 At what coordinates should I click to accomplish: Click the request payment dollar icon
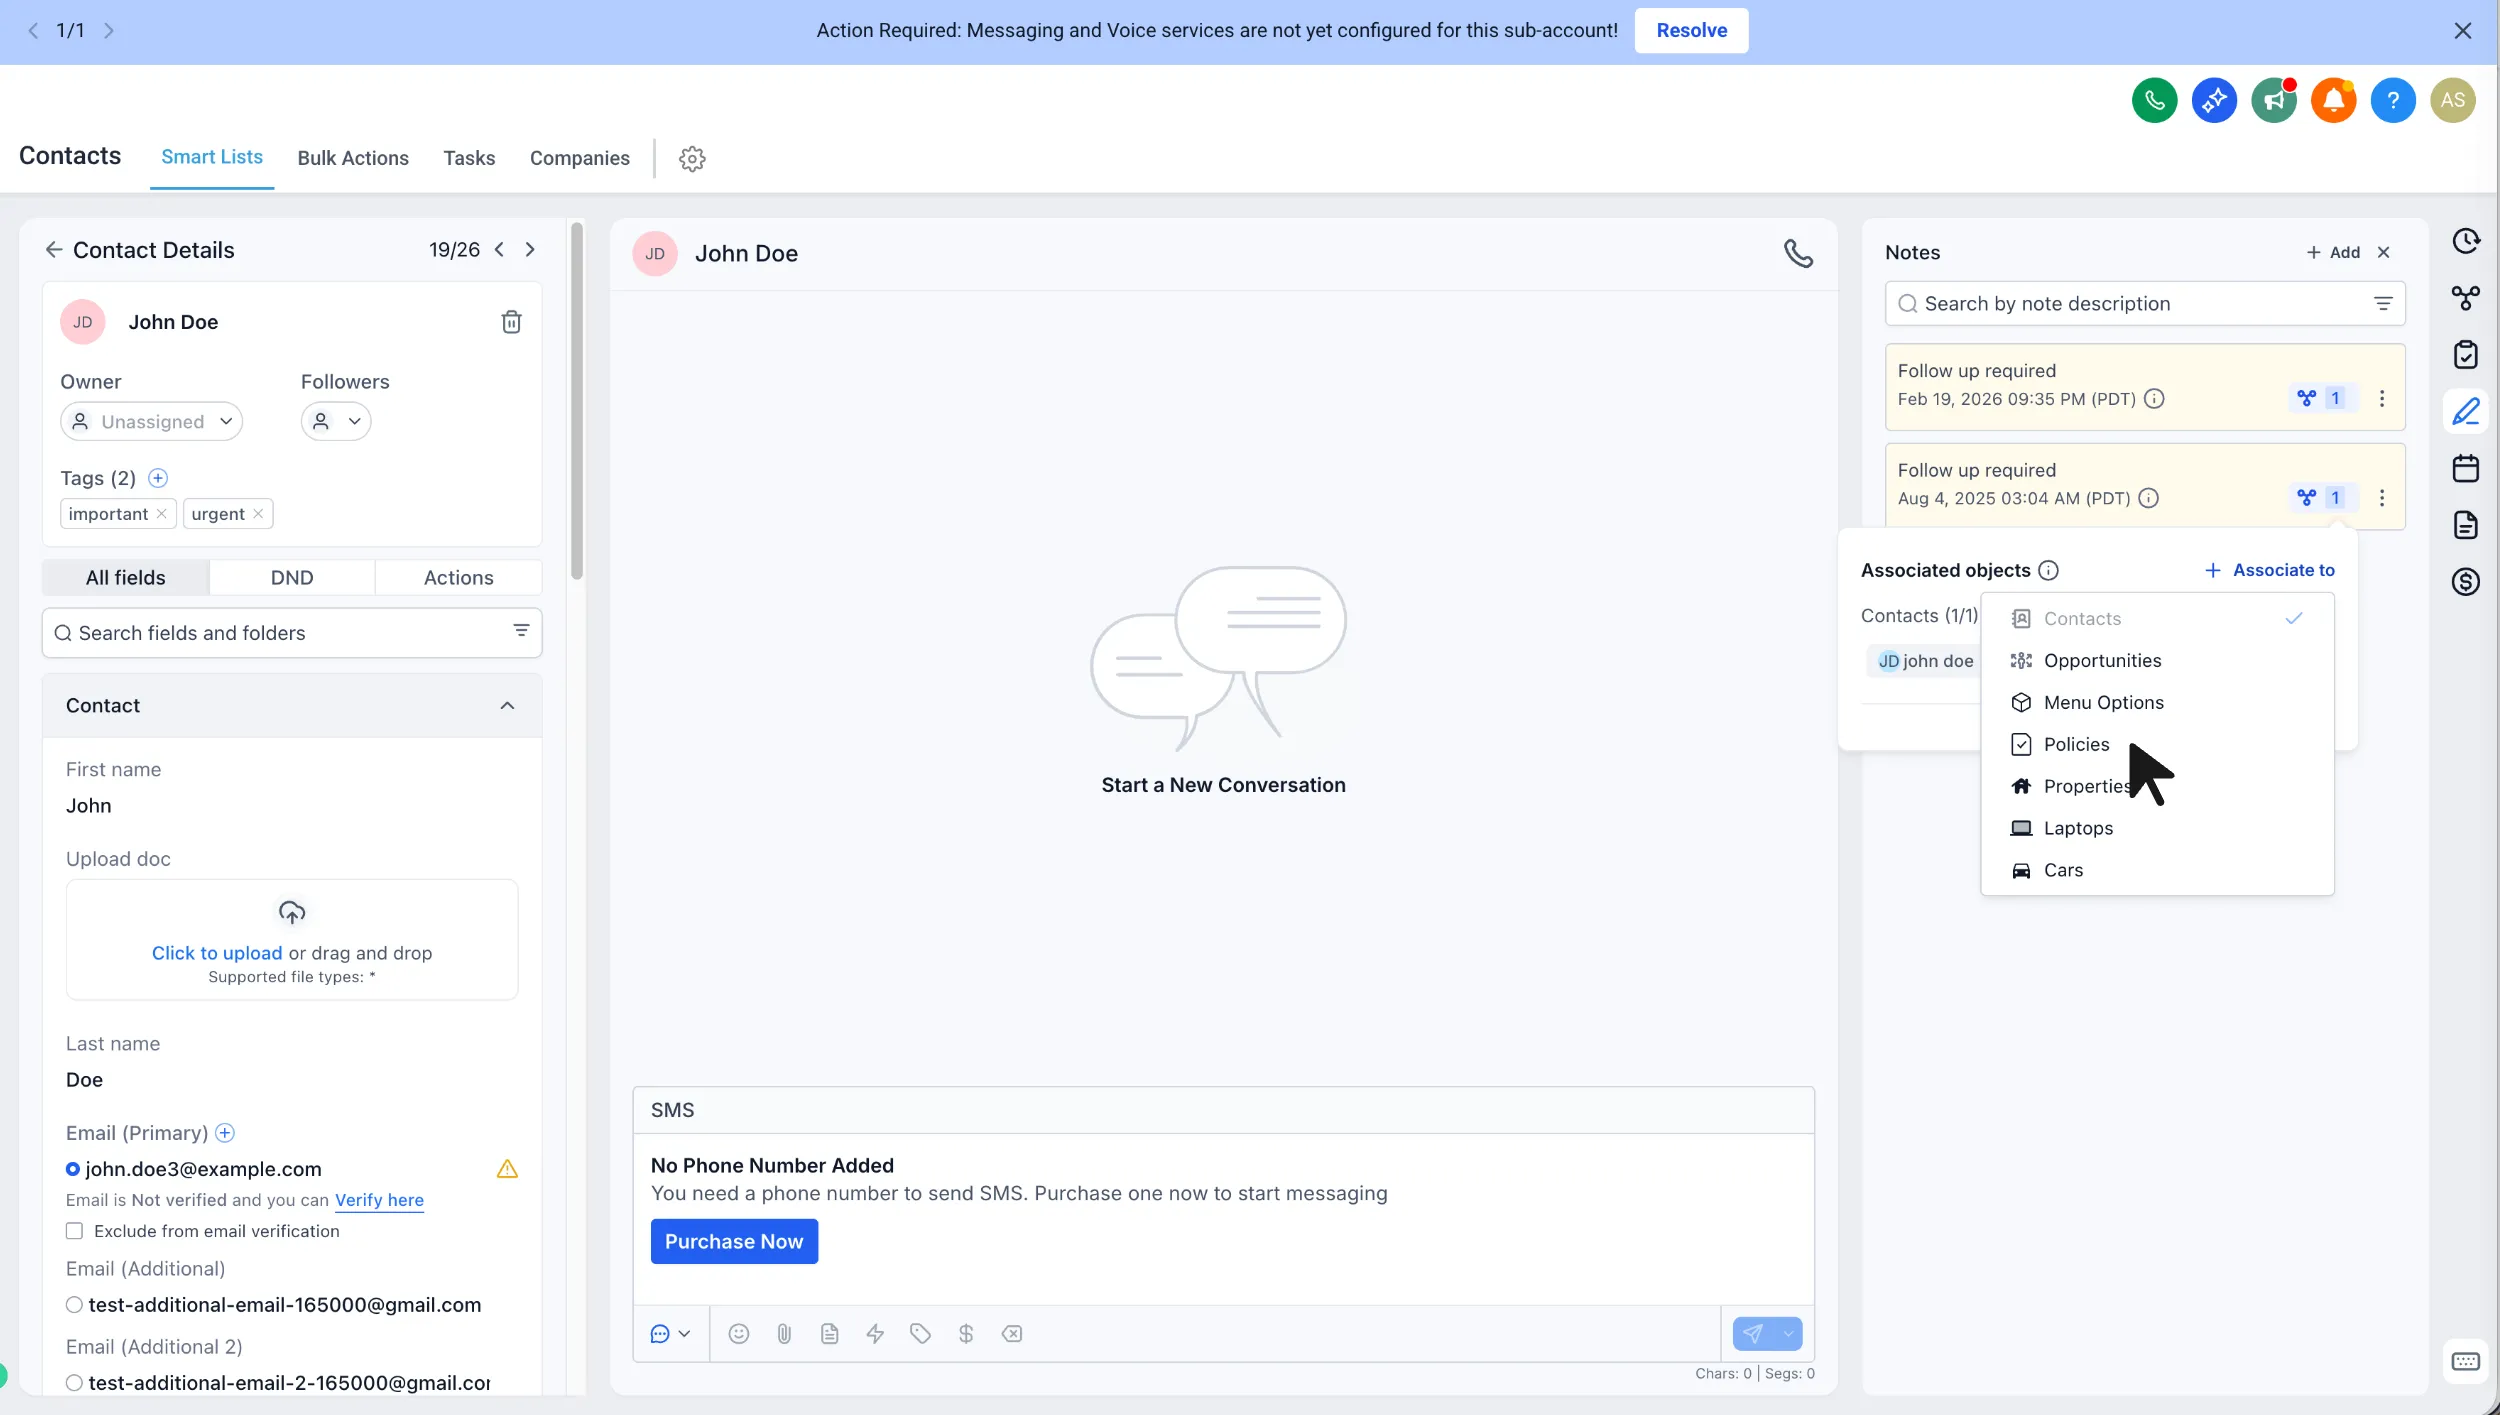click(966, 1333)
